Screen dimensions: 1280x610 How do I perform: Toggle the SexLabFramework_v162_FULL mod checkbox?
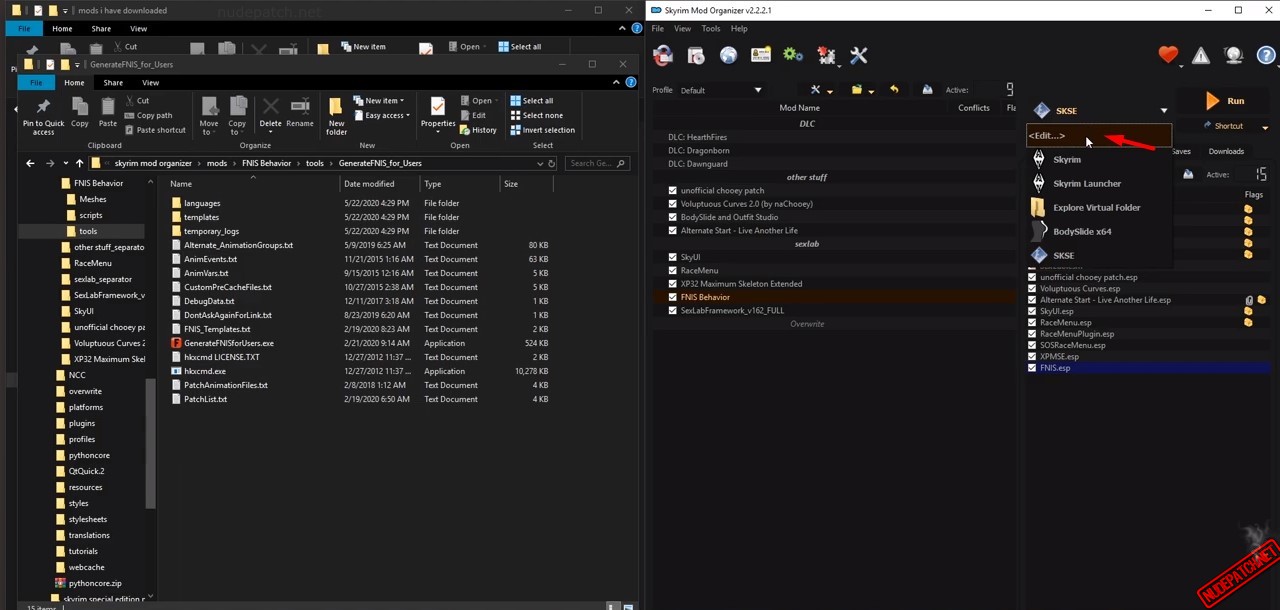pos(672,311)
